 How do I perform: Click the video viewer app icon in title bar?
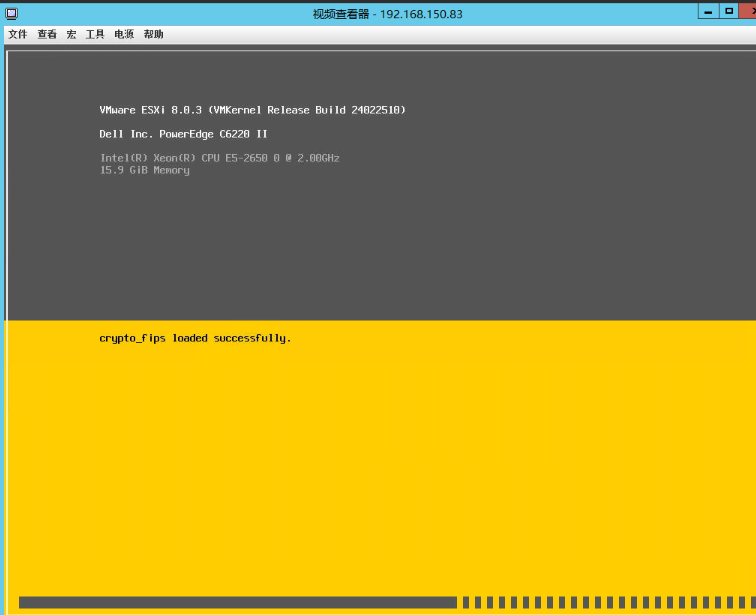tap(12, 14)
